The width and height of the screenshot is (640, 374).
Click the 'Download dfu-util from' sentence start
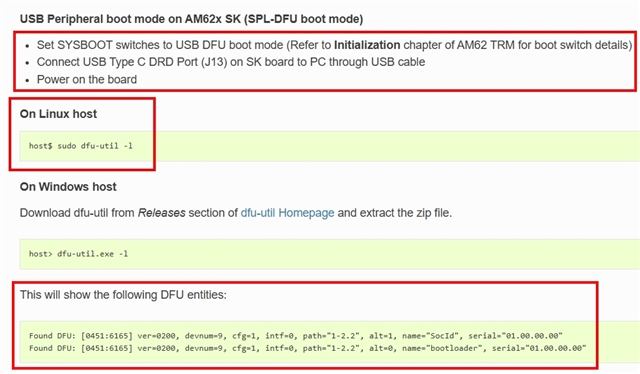click(77, 213)
